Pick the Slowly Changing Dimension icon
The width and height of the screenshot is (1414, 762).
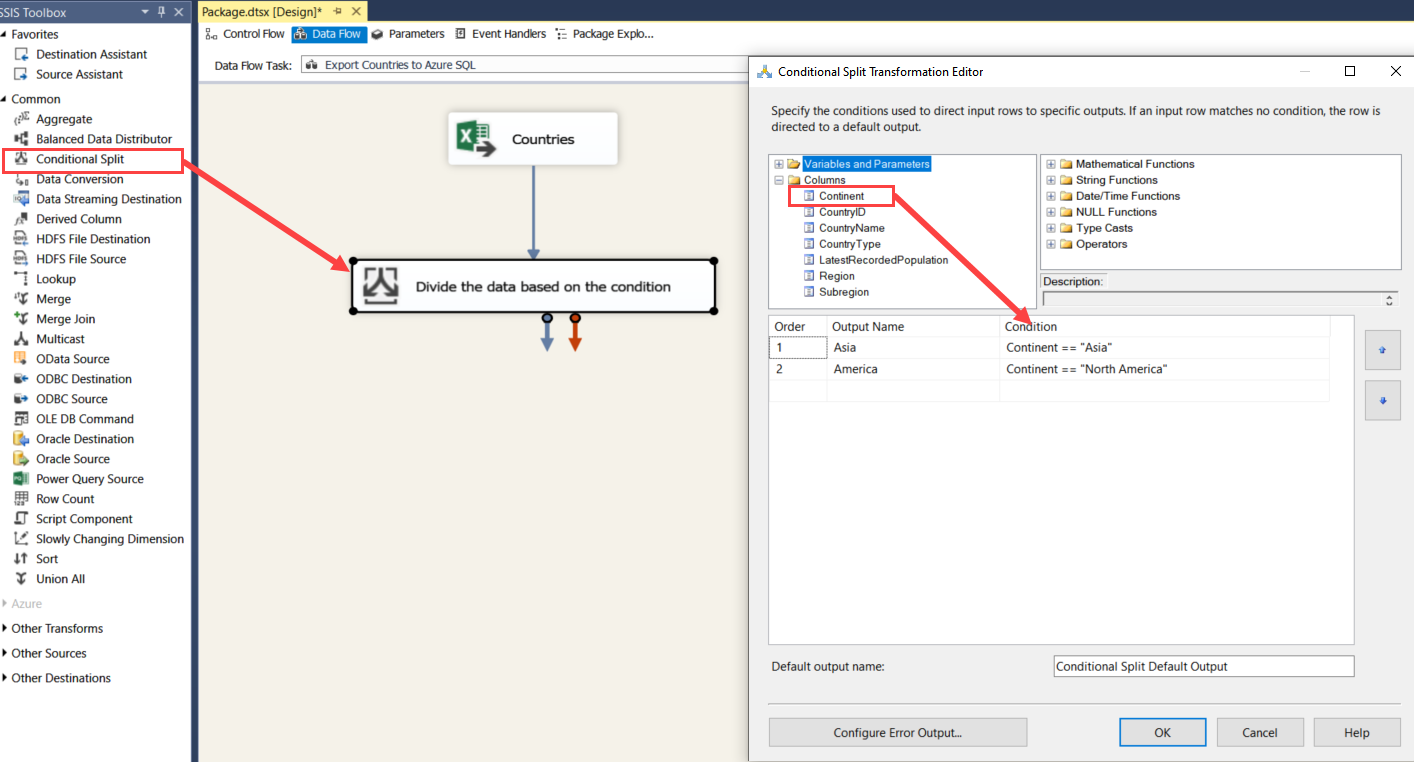tap(21, 539)
